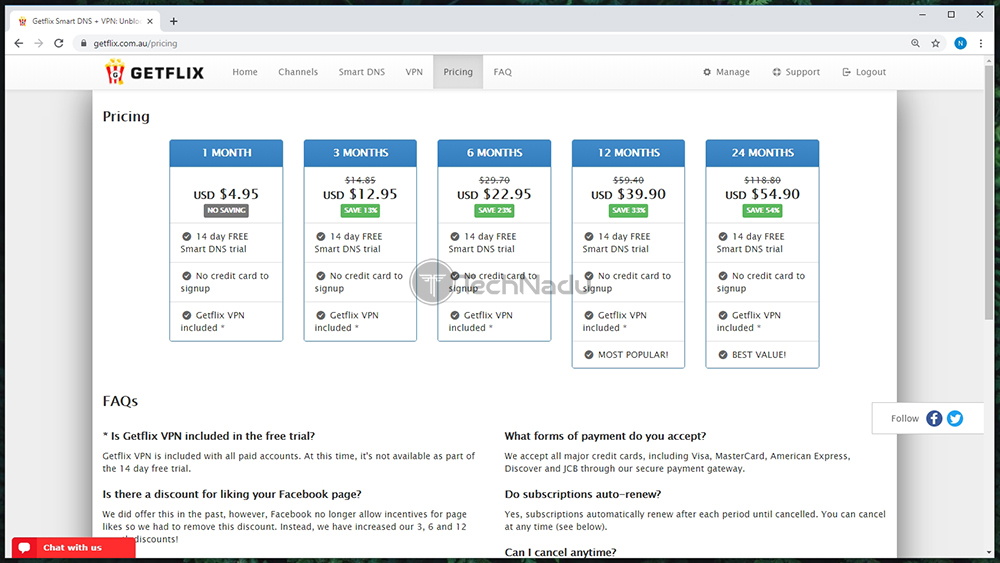
Task: Click the FAQs heading
Action: [121, 401]
